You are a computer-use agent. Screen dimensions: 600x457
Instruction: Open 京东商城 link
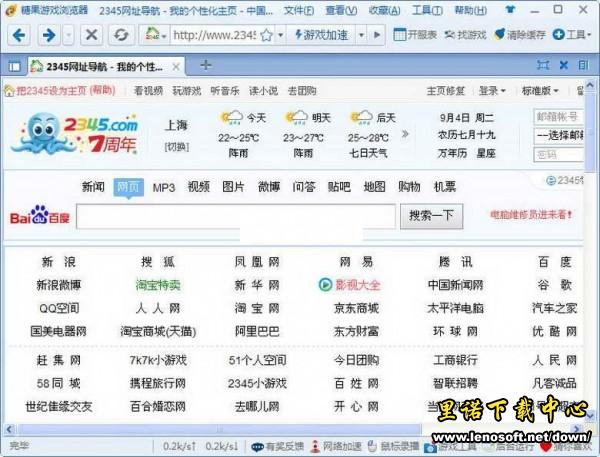coord(356,308)
